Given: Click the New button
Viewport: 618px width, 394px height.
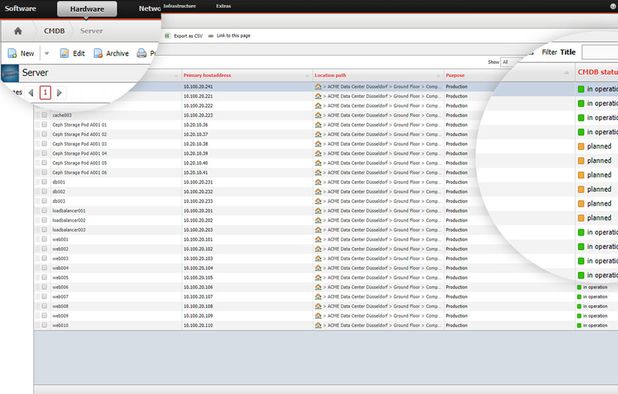Looking at the screenshot, I should [x=21, y=53].
